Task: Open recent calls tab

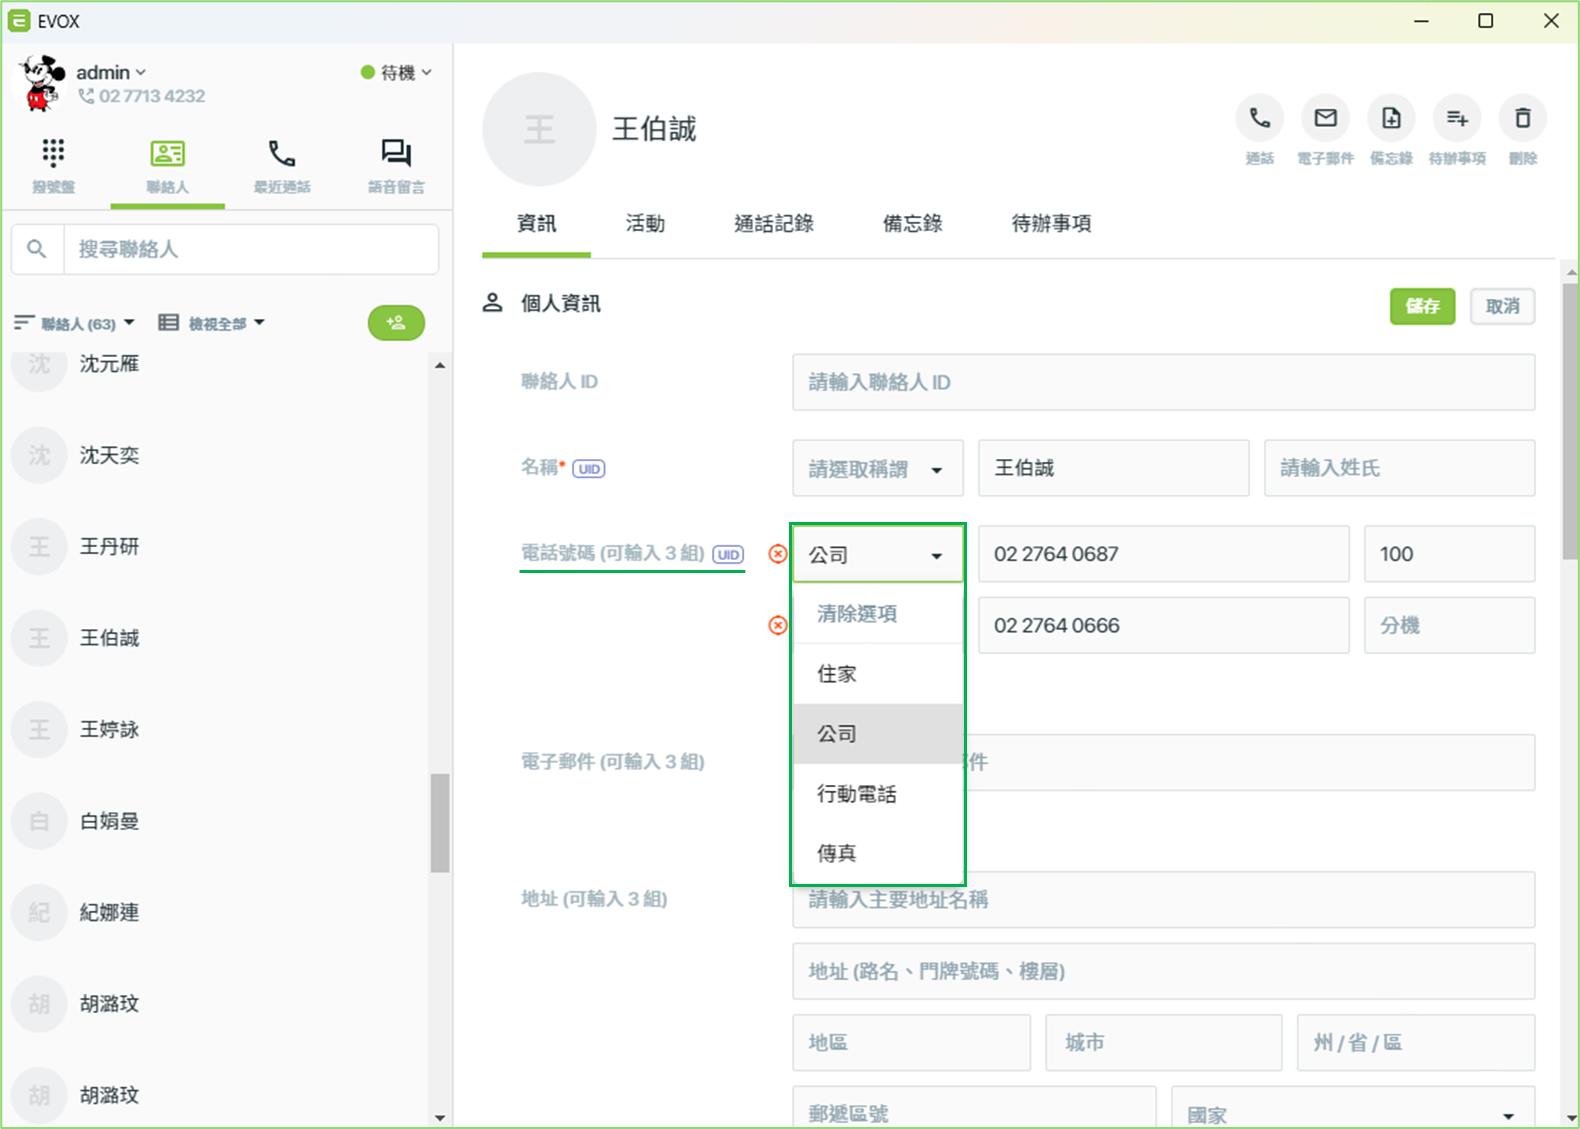Action: 282,166
